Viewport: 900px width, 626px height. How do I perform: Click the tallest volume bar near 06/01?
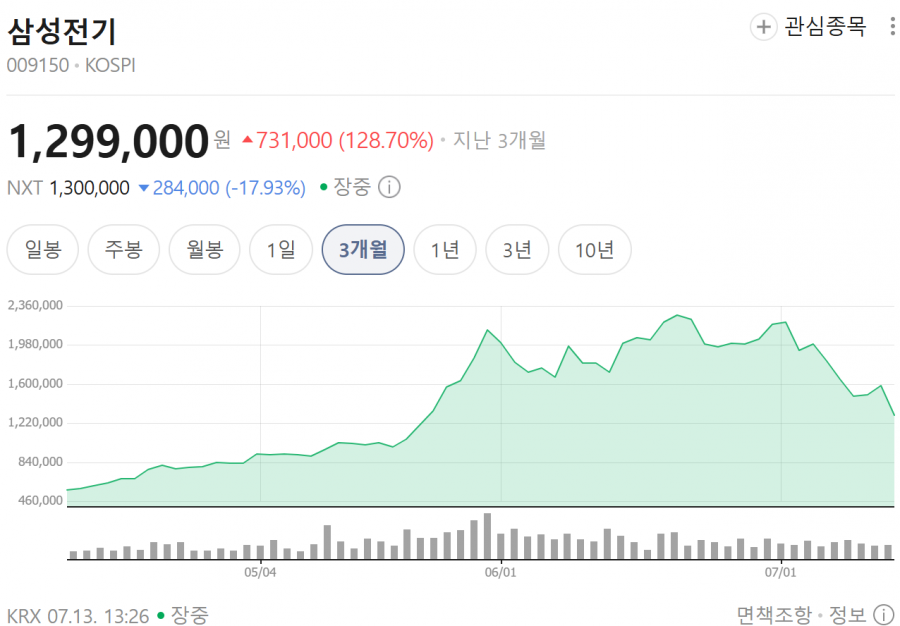pyautogui.click(x=487, y=536)
